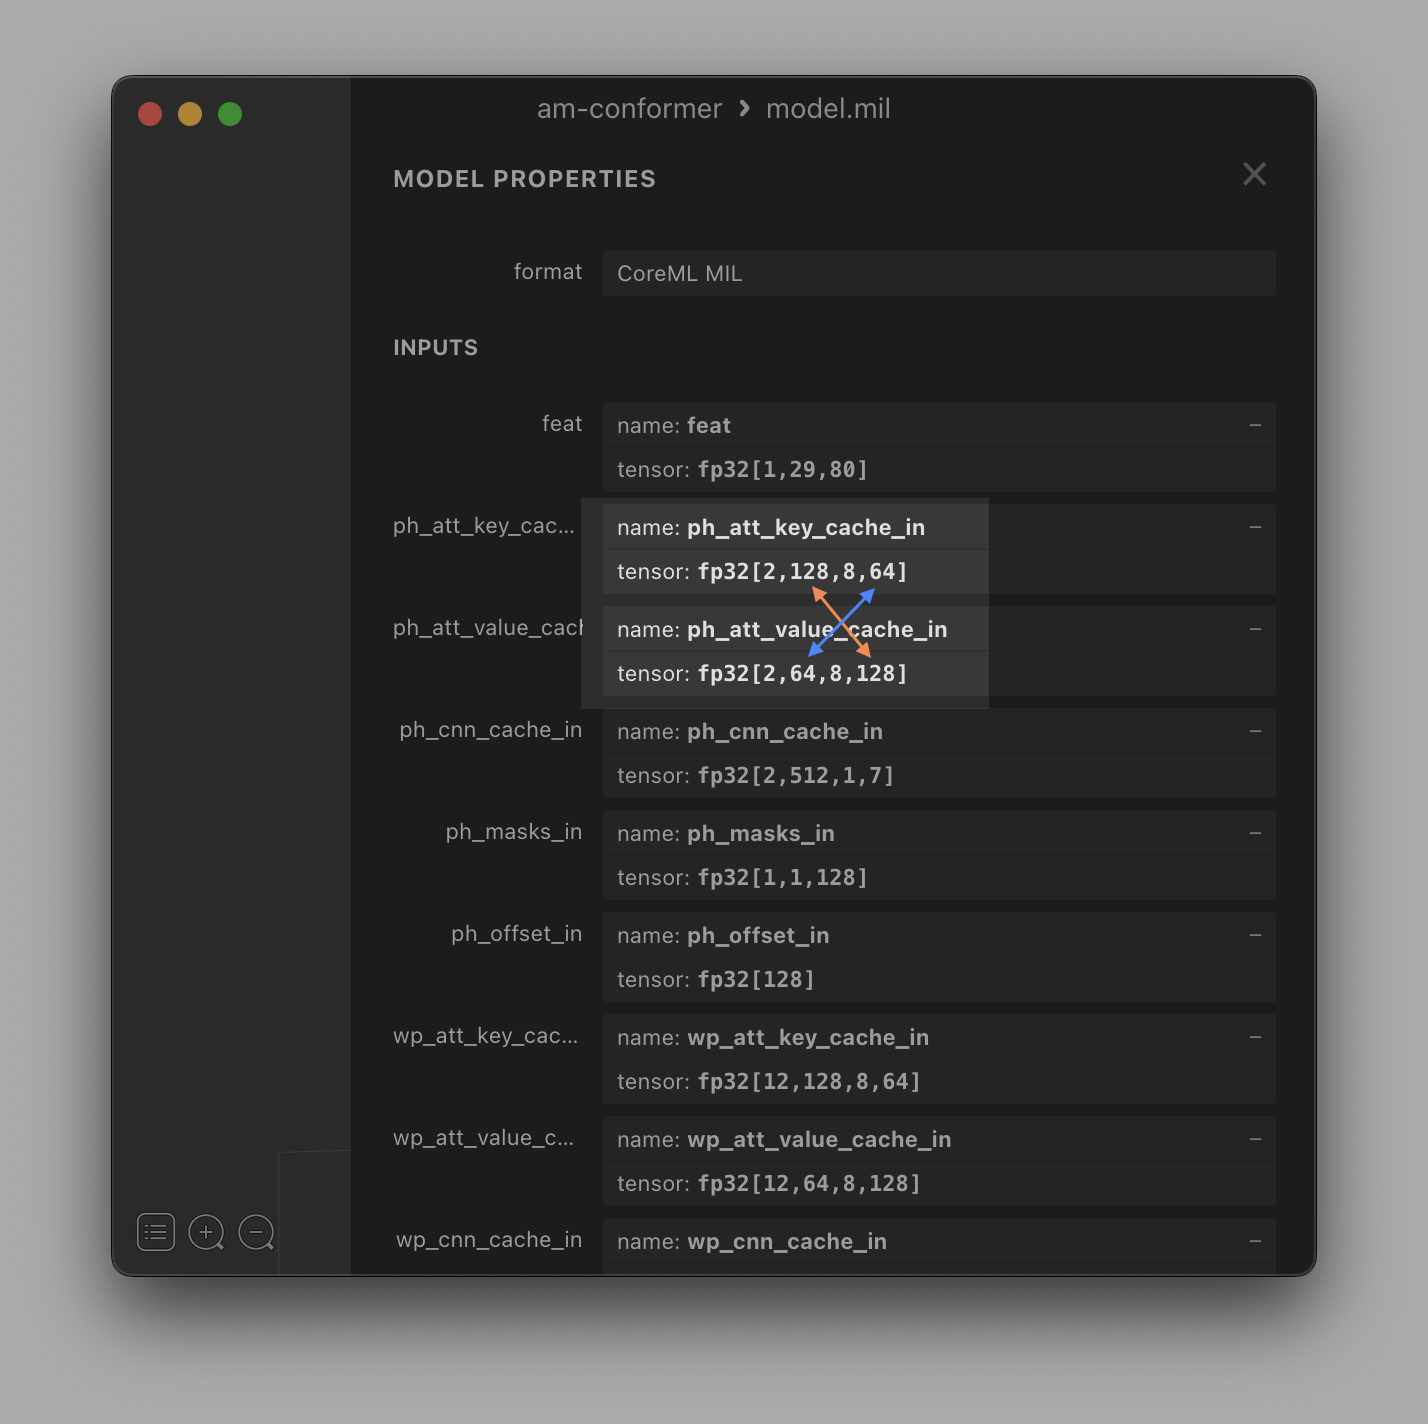Select tensor fp32[1,1,128] value
The height and width of the screenshot is (1424, 1428).
pos(783,877)
